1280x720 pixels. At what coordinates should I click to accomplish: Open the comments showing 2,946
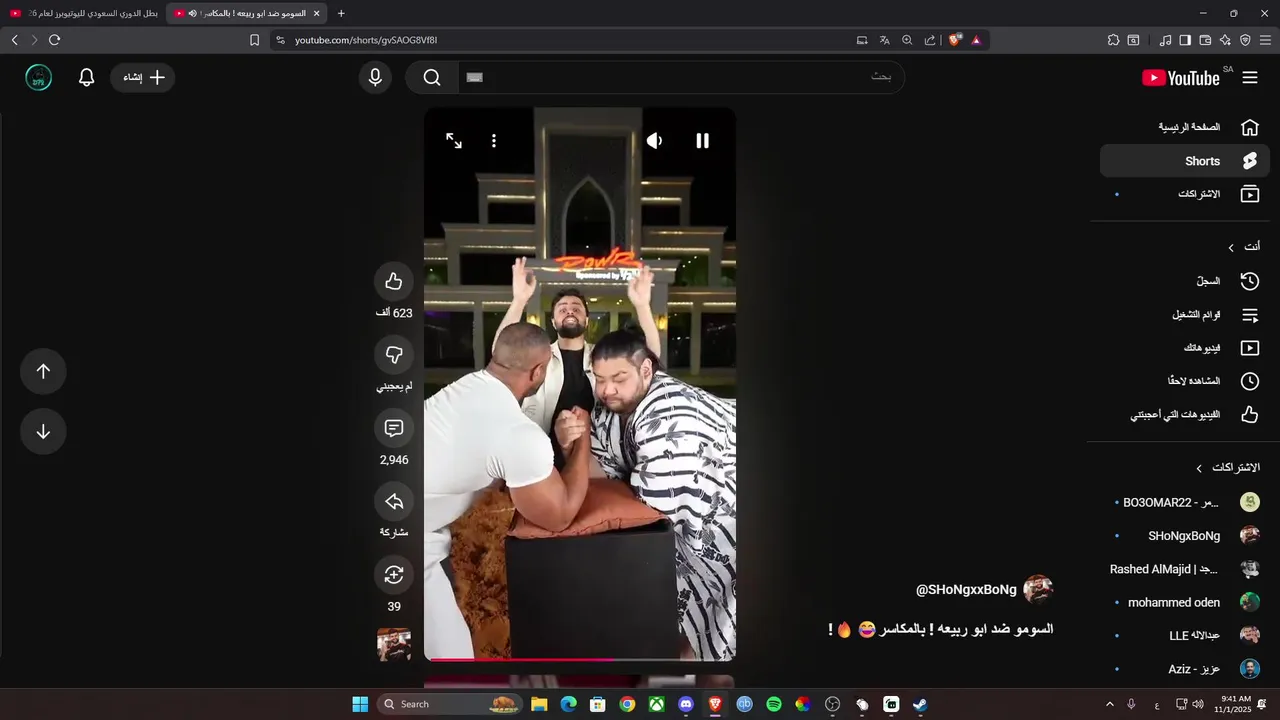click(x=394, y=429)
